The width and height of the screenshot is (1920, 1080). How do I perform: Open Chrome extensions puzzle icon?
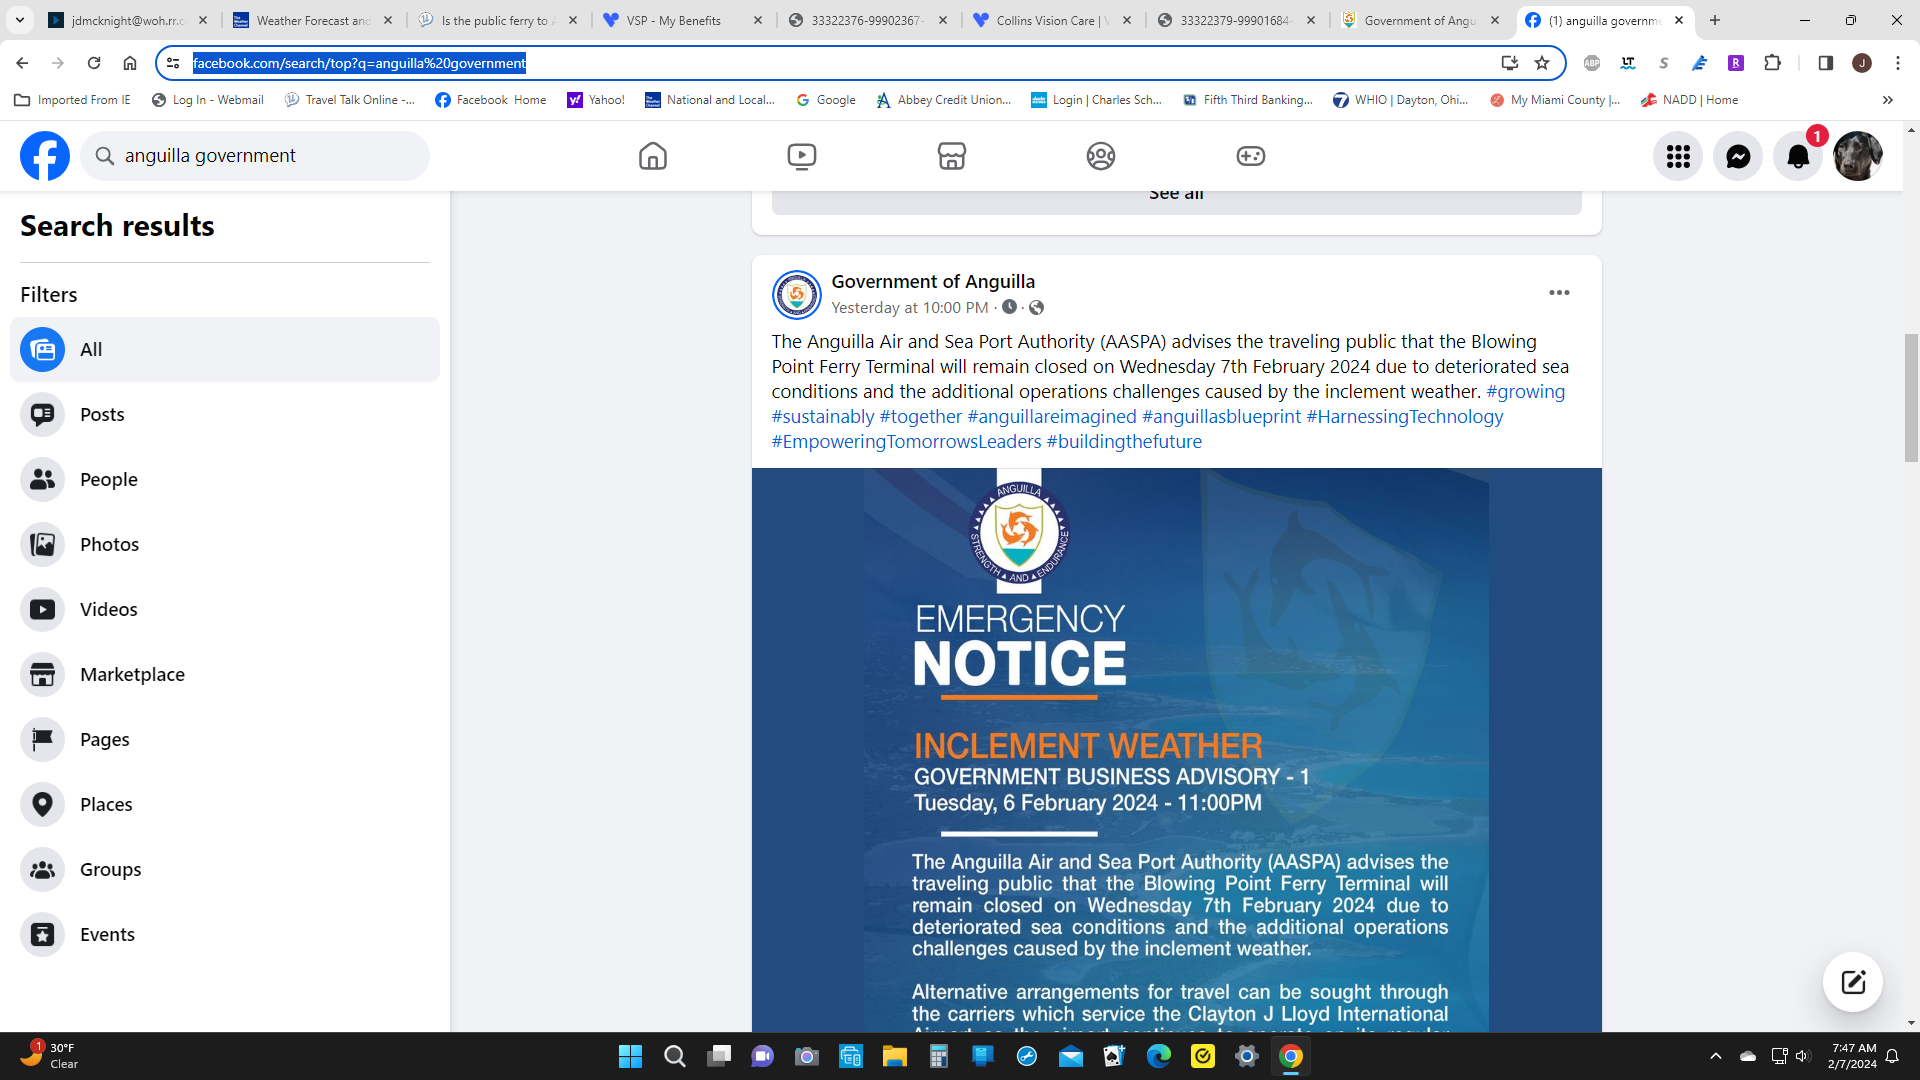(x=1772, y=63)
